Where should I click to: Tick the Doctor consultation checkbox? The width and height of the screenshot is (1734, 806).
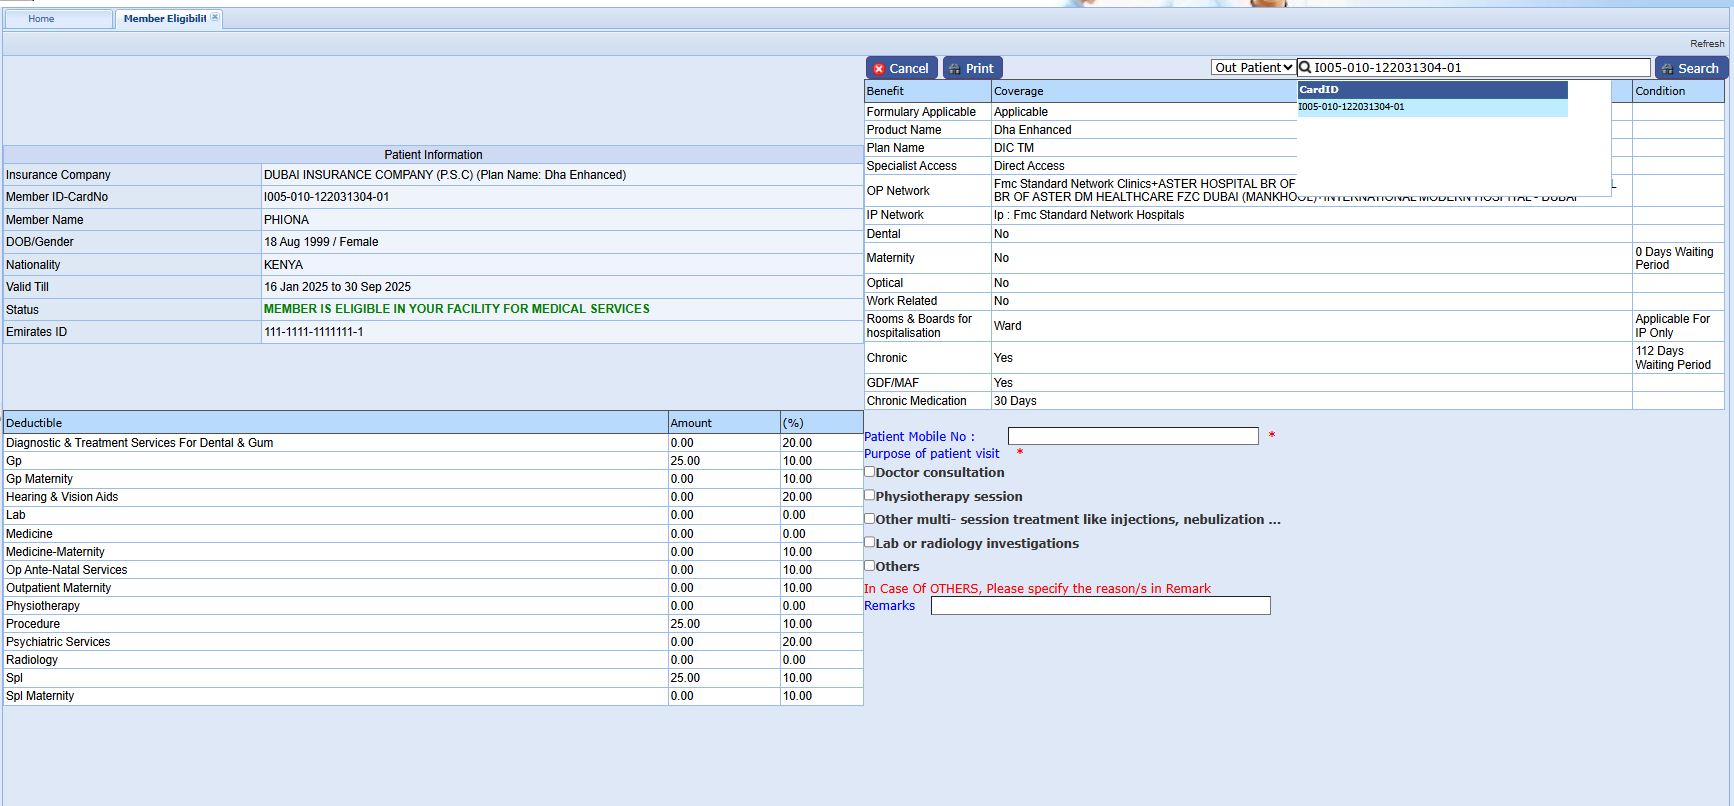point(870,472)
